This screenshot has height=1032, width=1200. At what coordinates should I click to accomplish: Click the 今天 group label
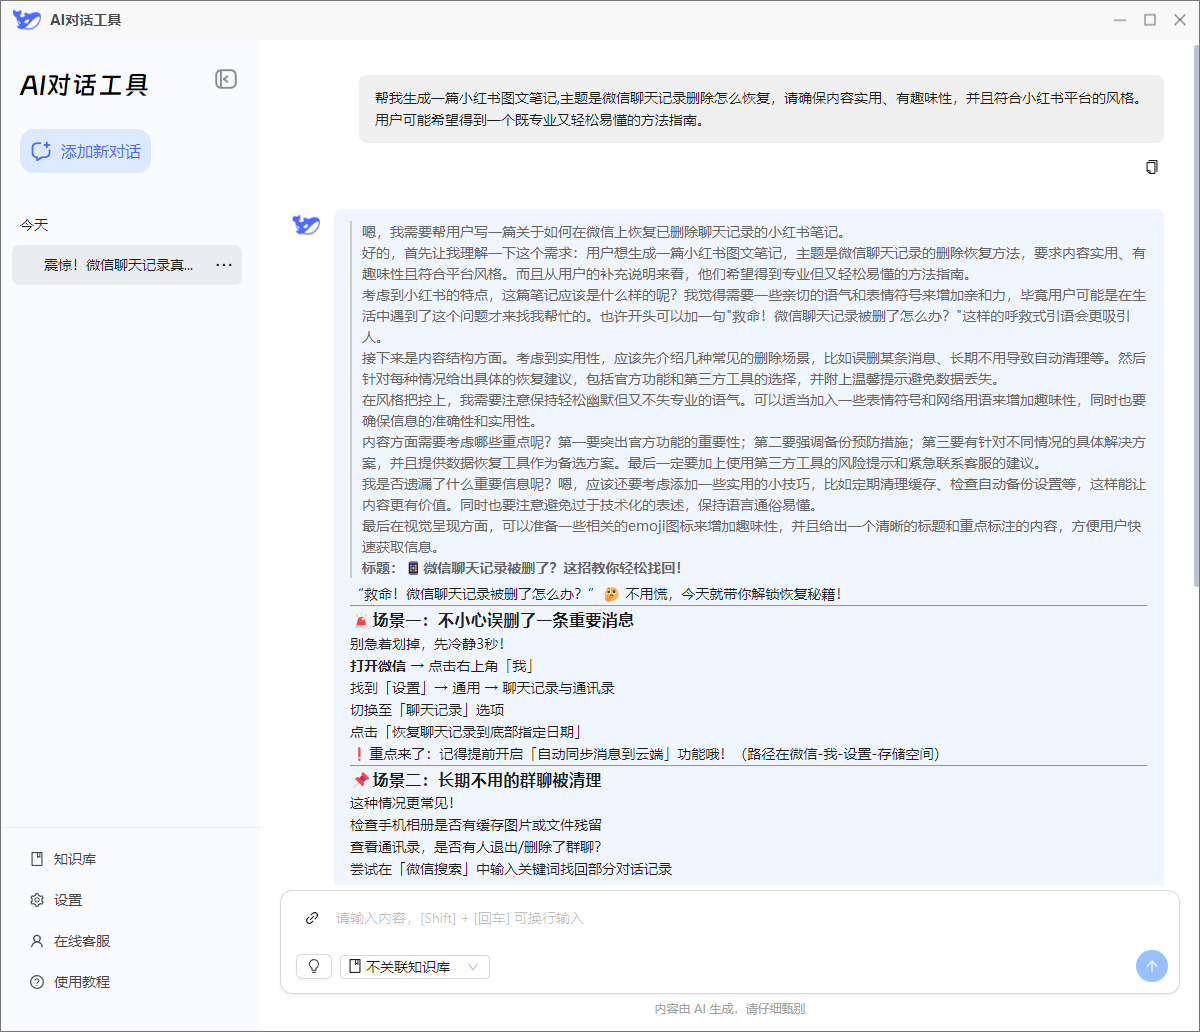click(x=34, y=225)
